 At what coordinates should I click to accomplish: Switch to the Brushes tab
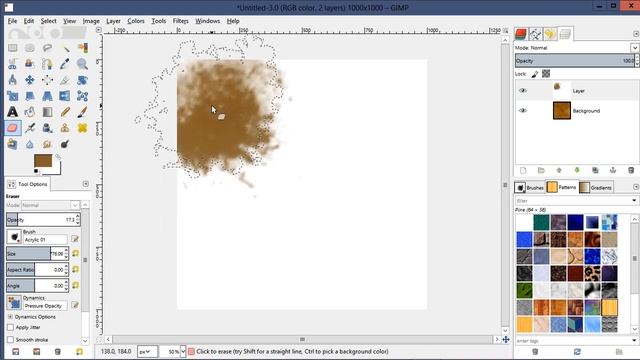point(529,187)
